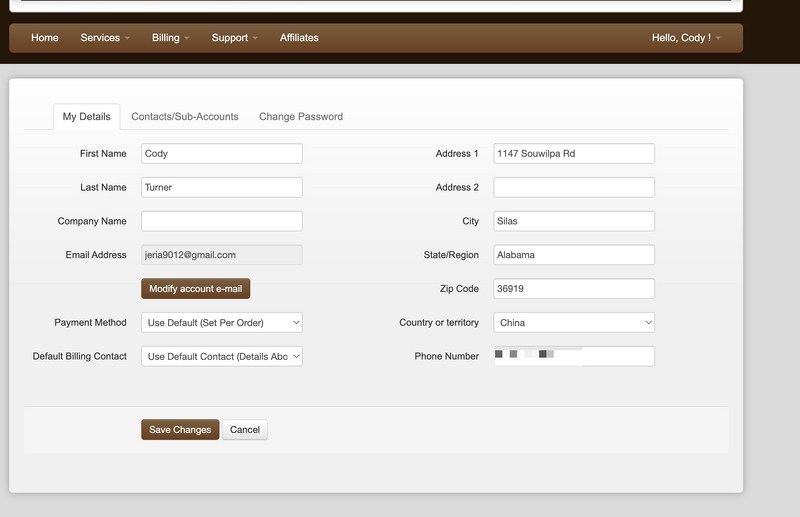This screenshot has height=517, width=800.
Task: Open the Country or territory dropdown
Action: (574, 323)
